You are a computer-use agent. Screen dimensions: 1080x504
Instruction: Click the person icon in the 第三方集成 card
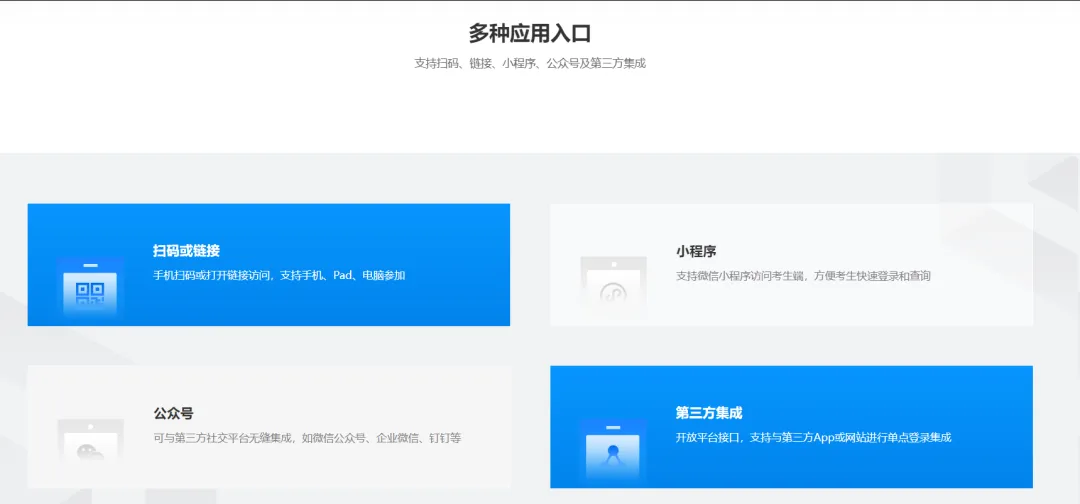[613, 453]
